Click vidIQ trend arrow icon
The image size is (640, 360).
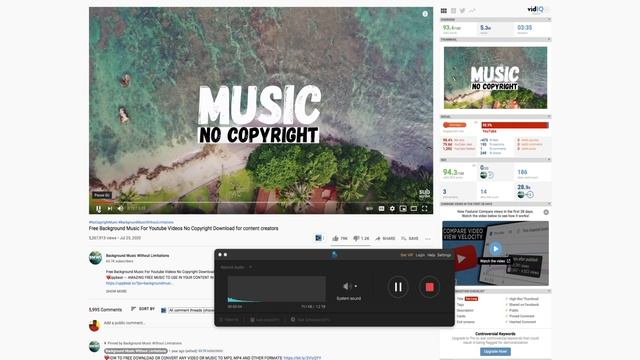pos(472,11)
